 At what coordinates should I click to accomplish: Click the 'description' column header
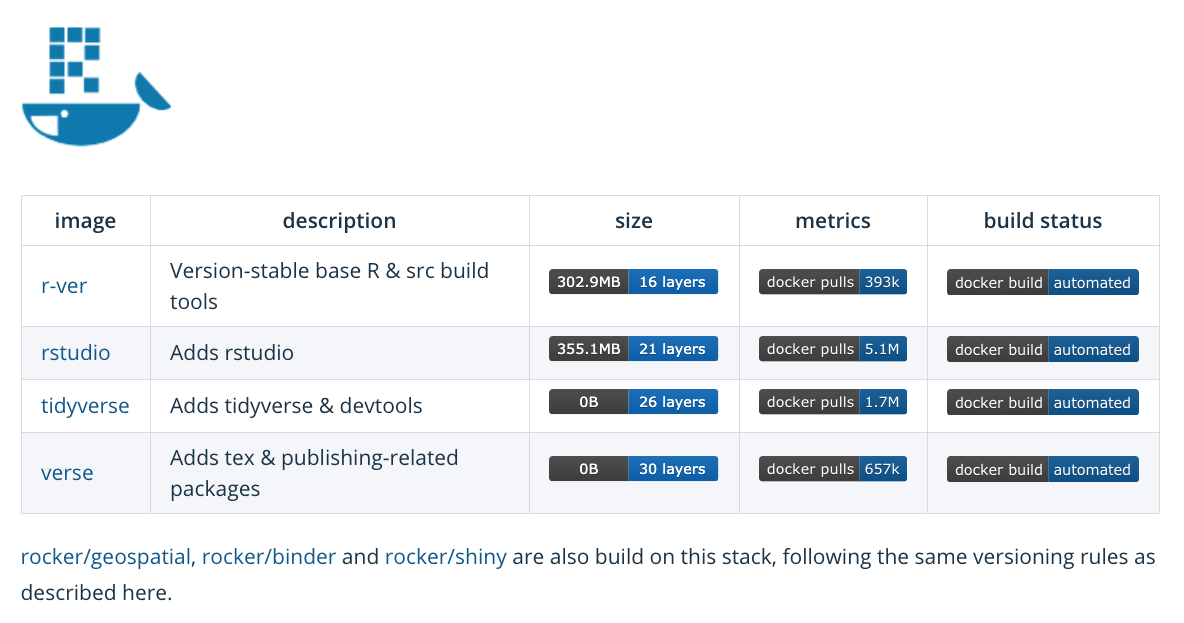point(339,221)
